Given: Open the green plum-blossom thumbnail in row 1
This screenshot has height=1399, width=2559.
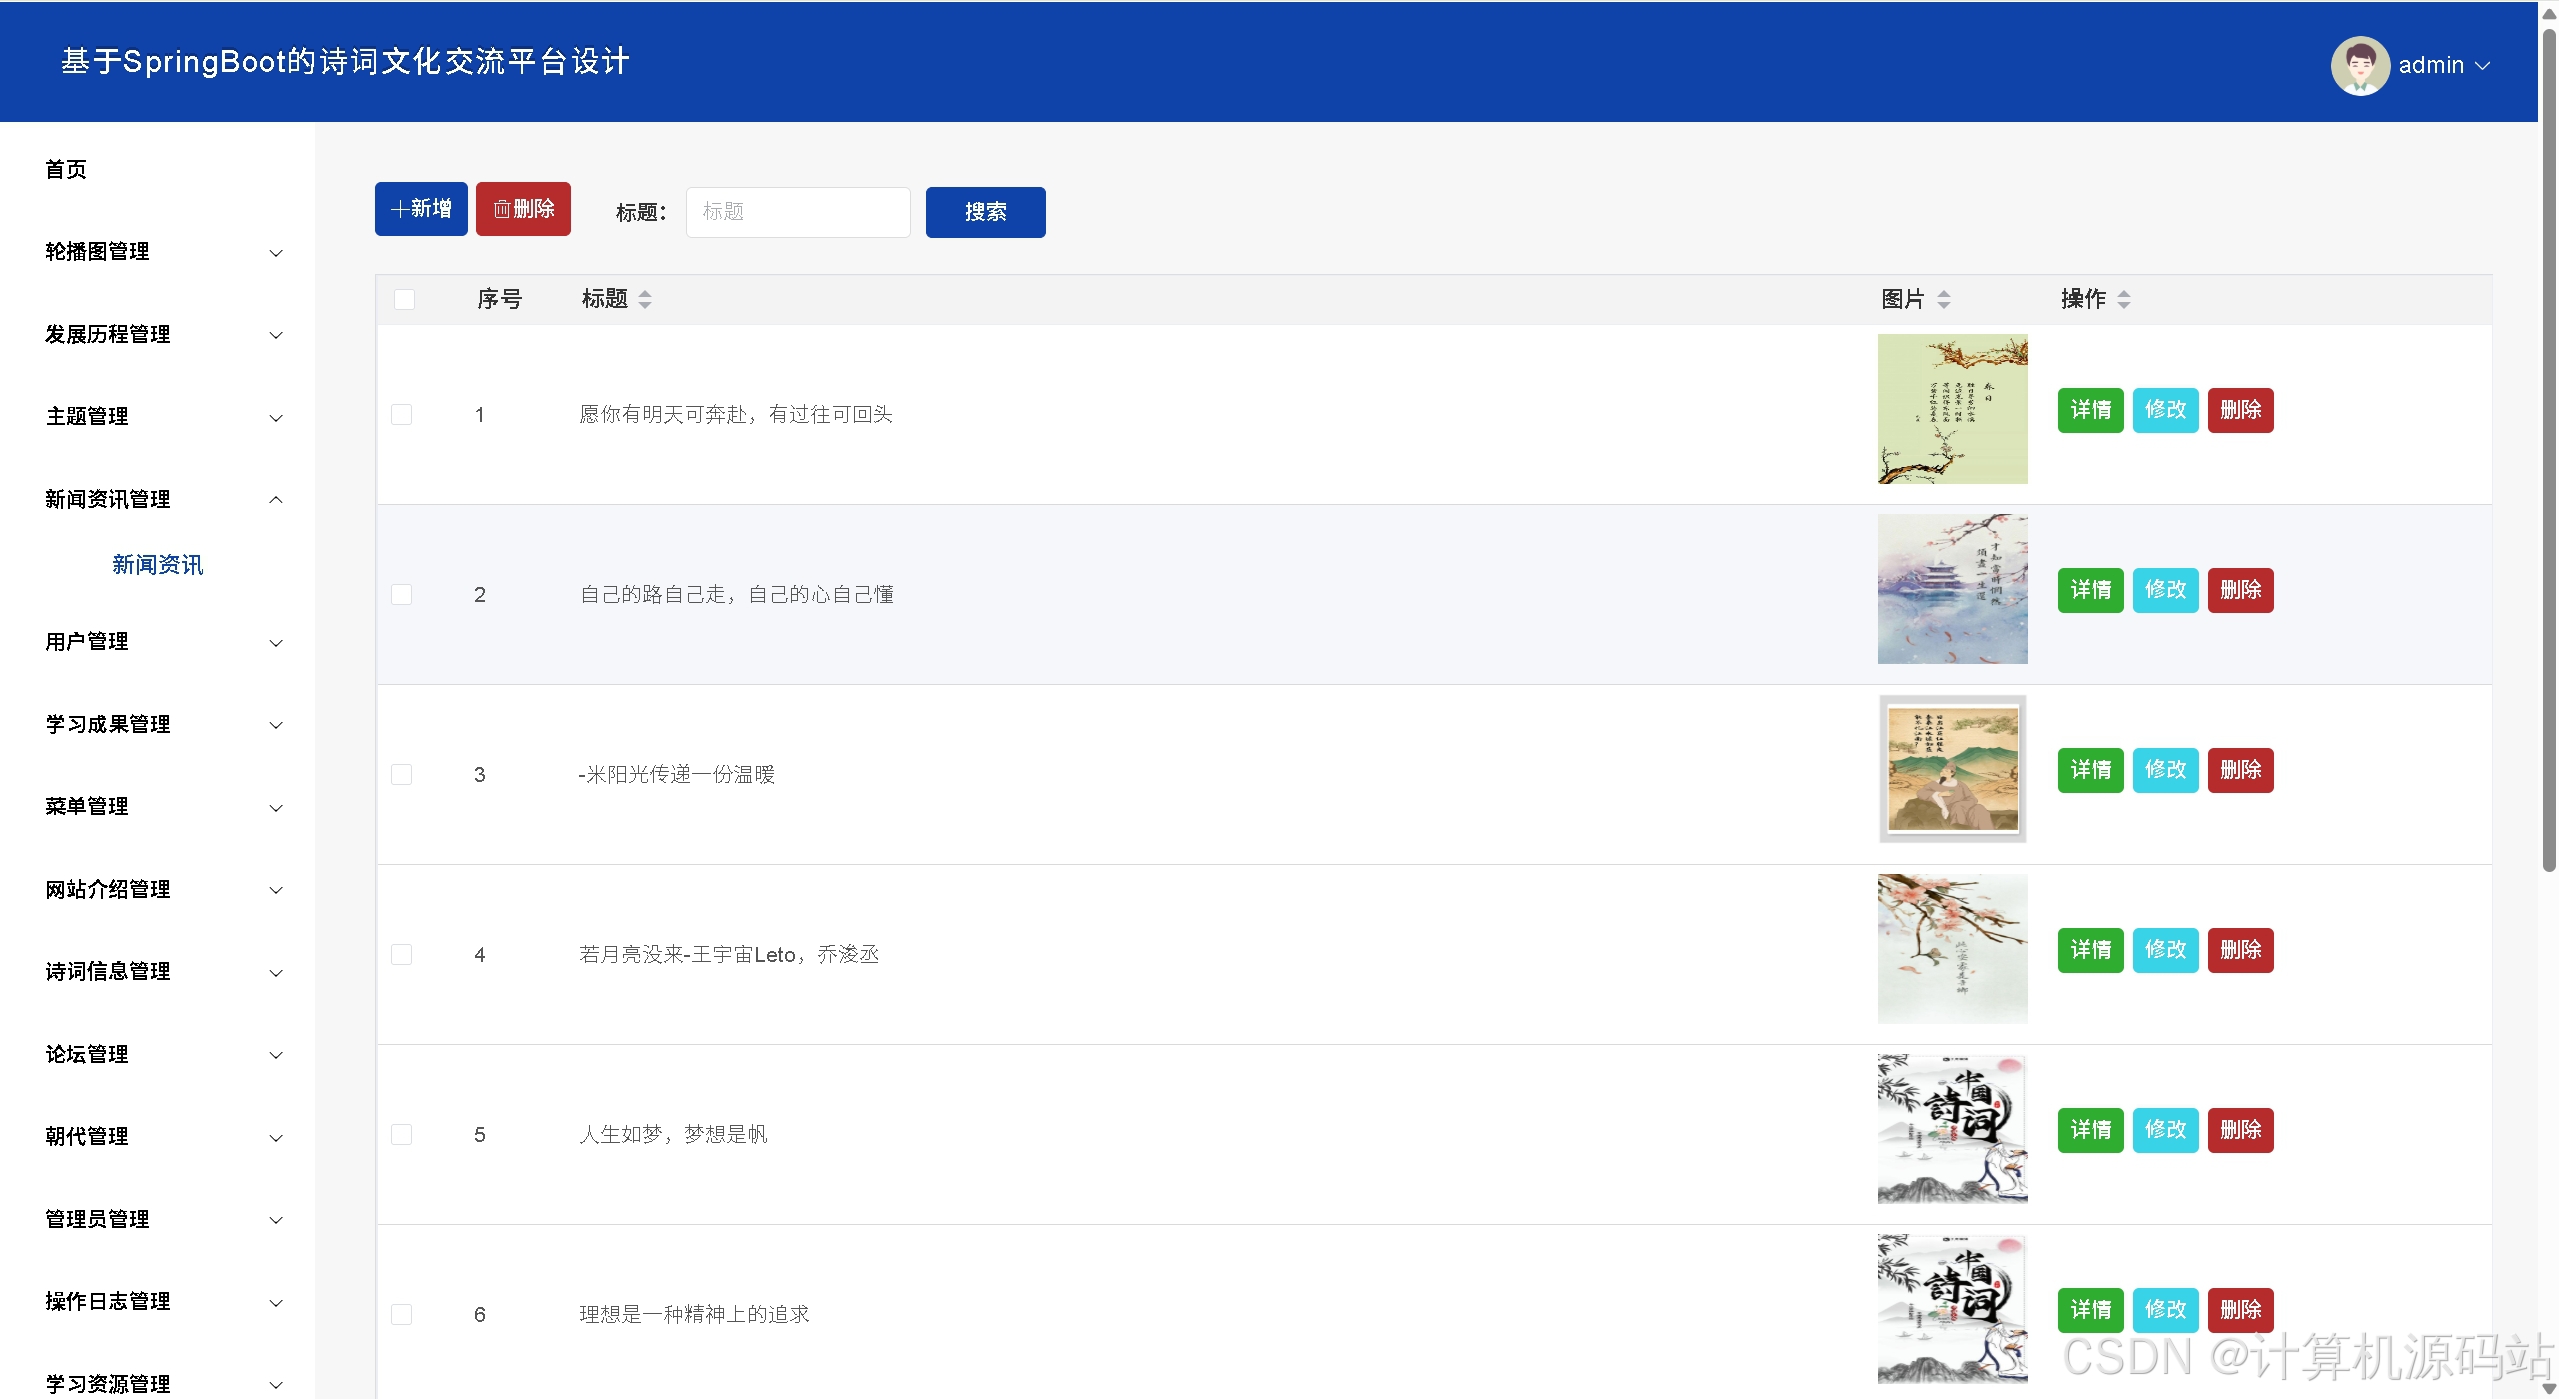Looking at the screenshot, I should [1952, 409].
